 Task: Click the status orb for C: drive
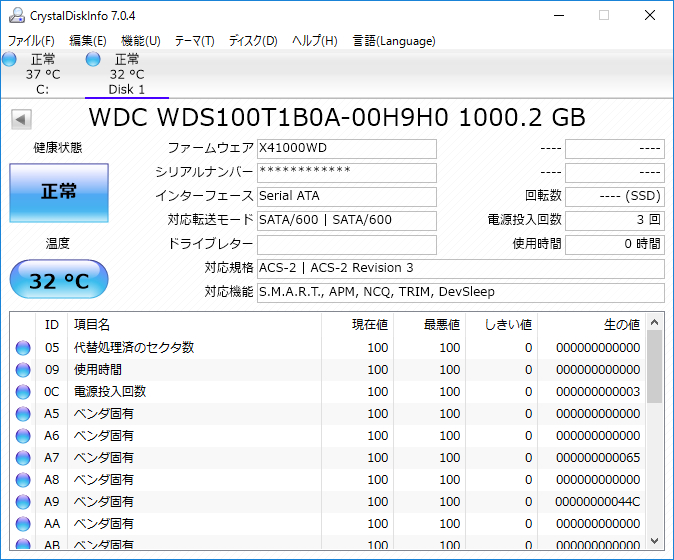coord(10,60)
